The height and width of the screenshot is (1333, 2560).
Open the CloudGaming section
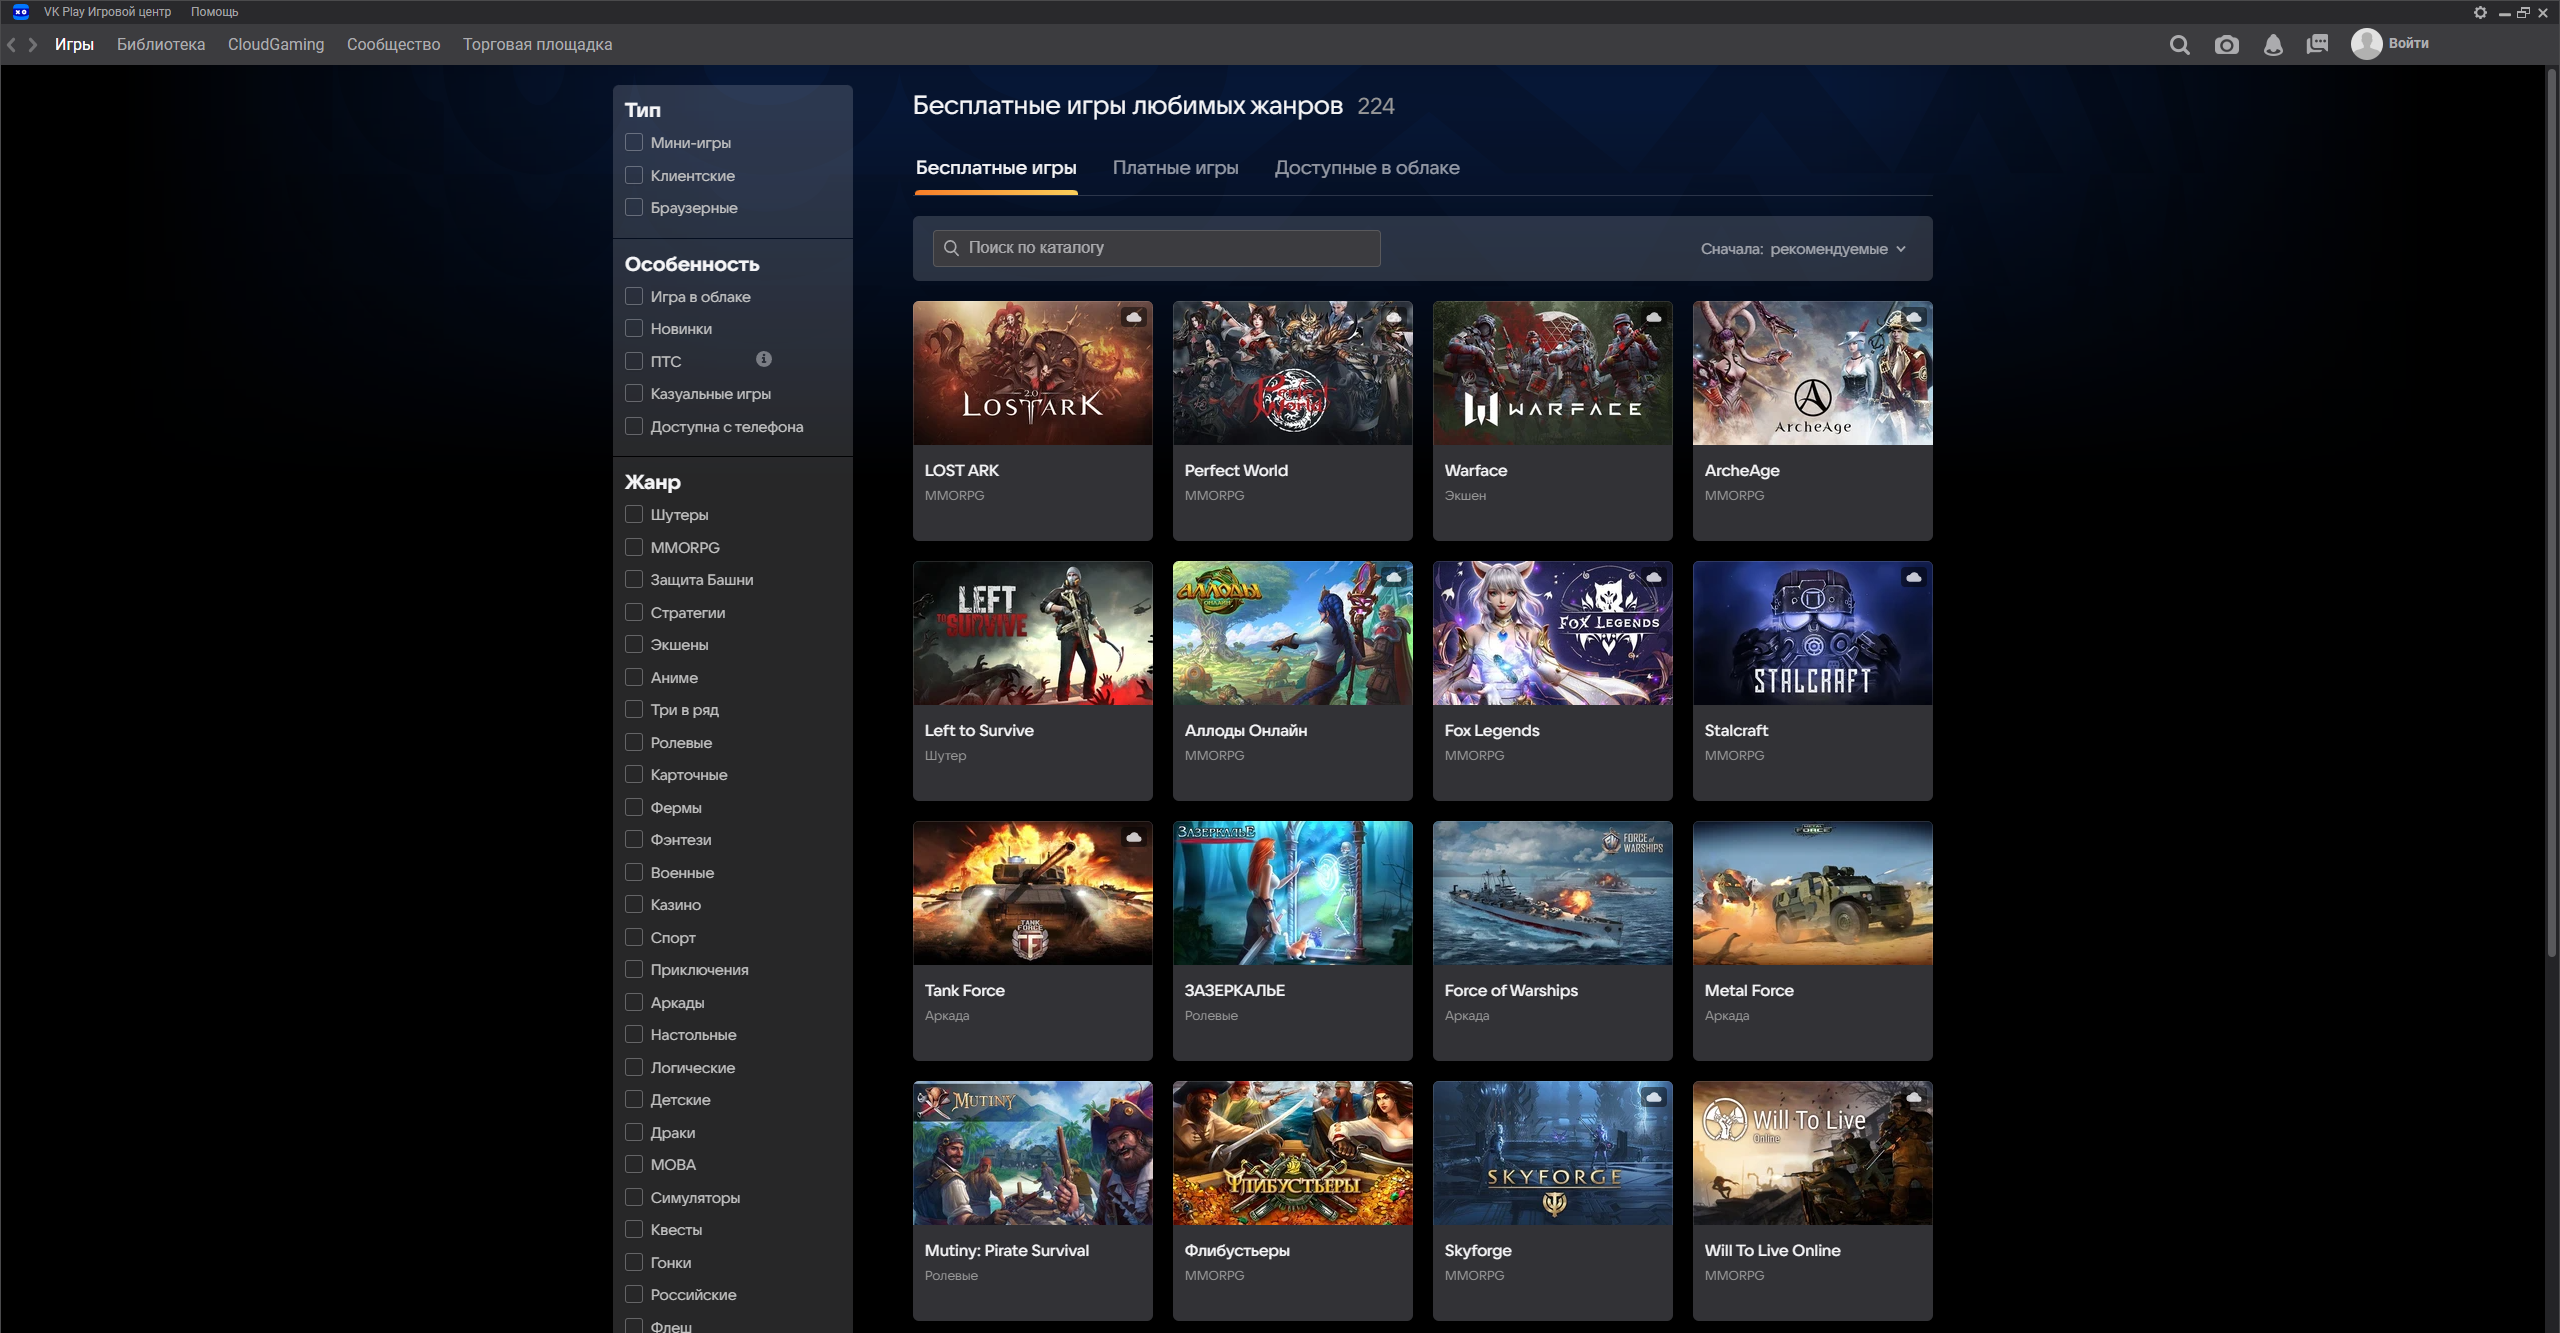click(x=276, y=45)
